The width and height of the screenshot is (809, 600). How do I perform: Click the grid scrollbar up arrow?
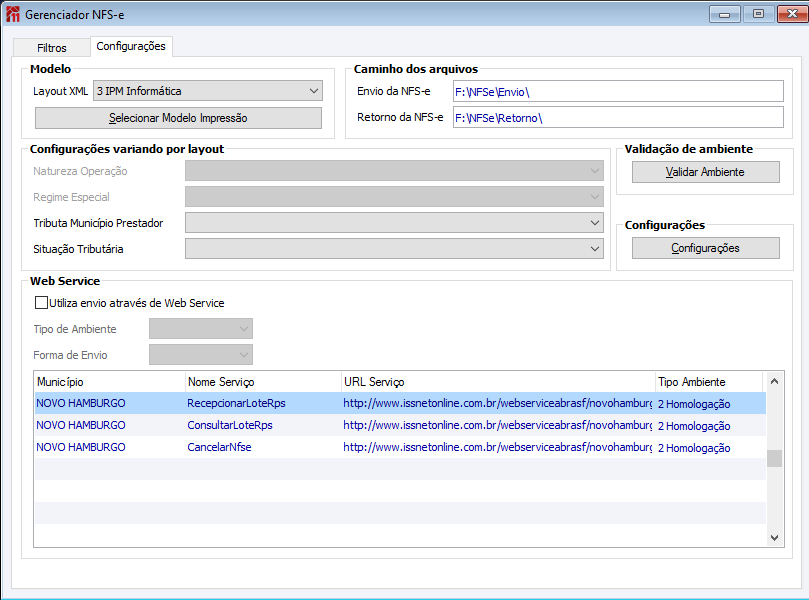point(775,382)
